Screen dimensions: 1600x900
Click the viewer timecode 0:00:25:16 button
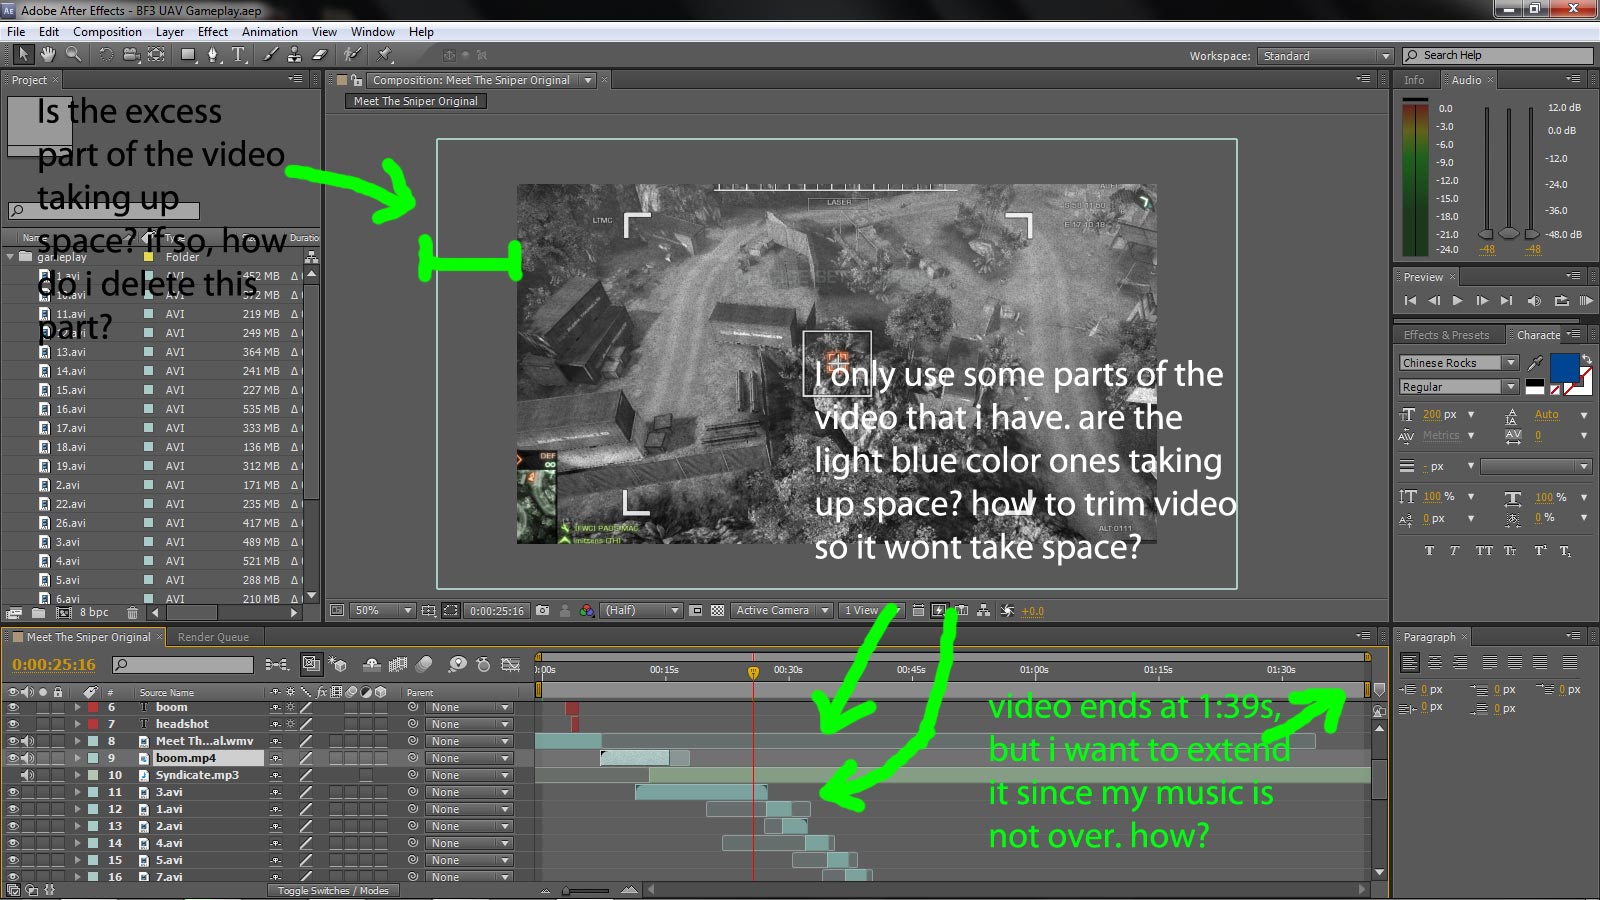[497, 610]
